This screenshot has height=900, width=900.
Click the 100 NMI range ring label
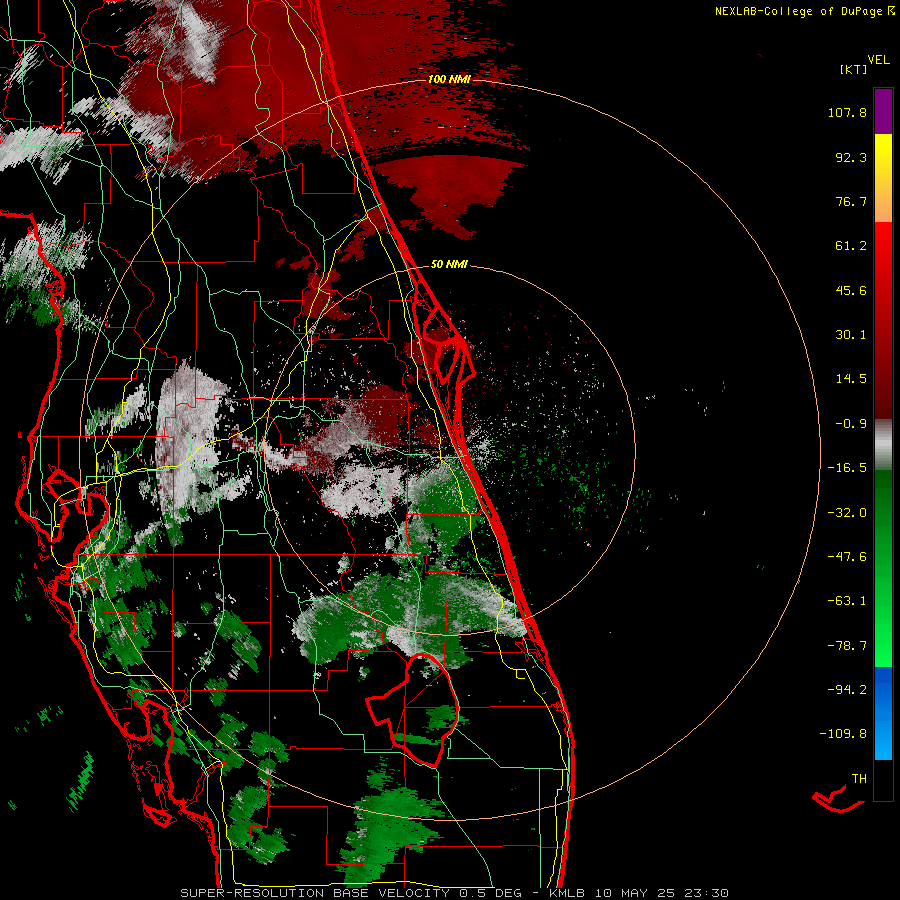pyautogui.click(x=449, y=79)
